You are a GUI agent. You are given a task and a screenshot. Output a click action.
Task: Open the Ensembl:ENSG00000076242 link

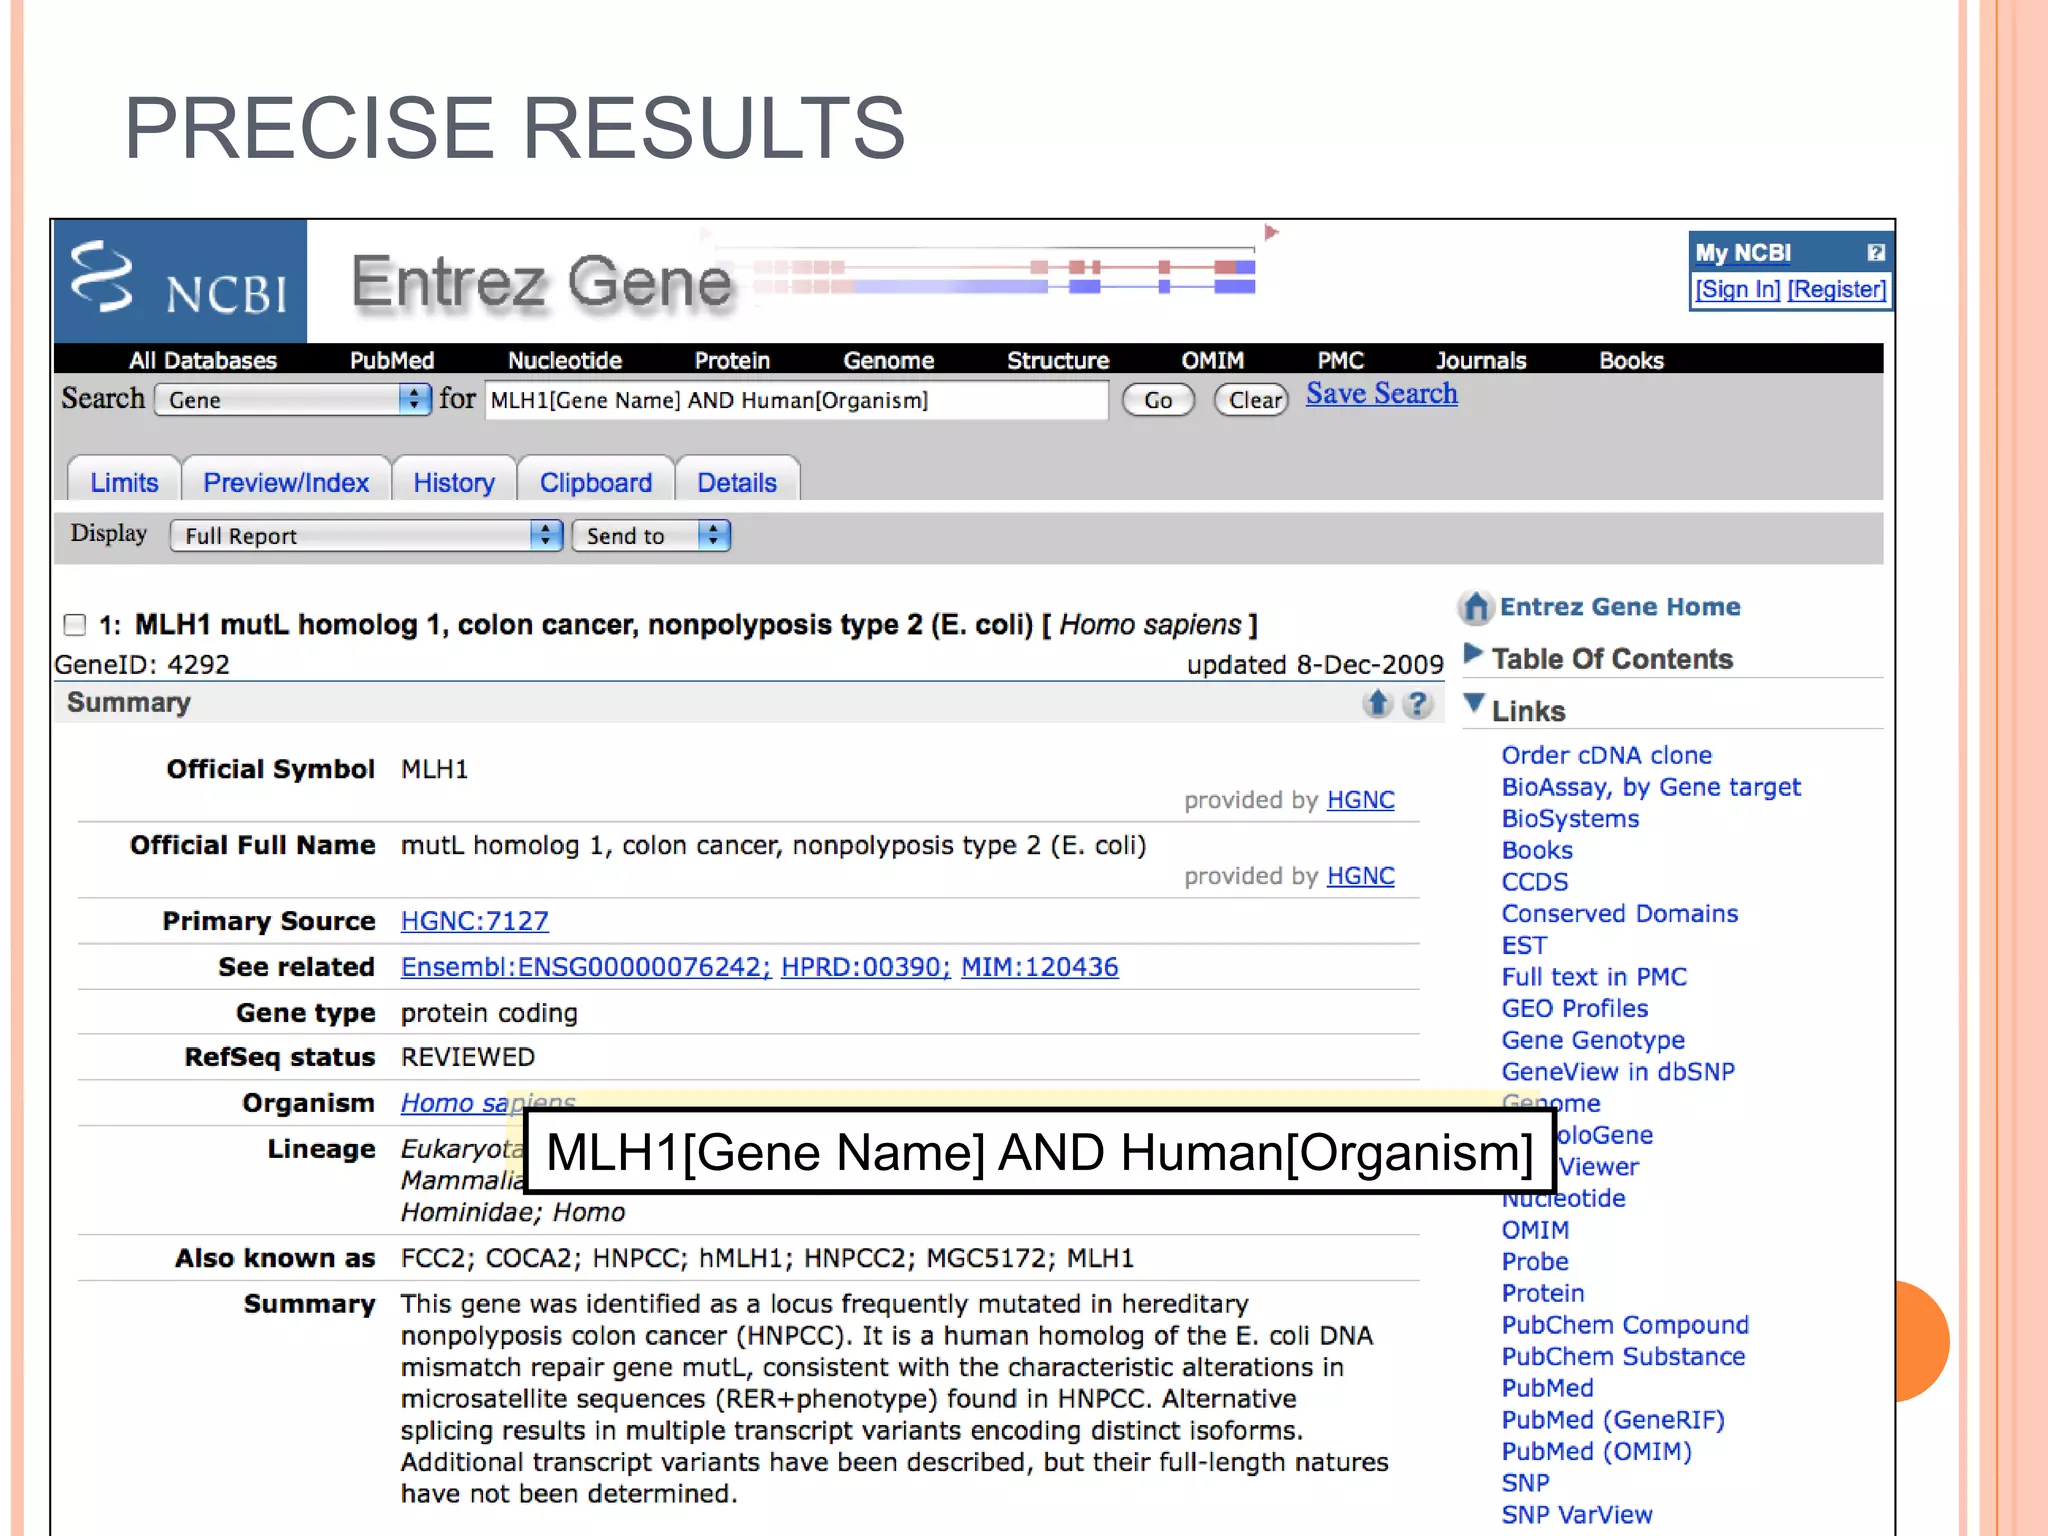point(586,967)
